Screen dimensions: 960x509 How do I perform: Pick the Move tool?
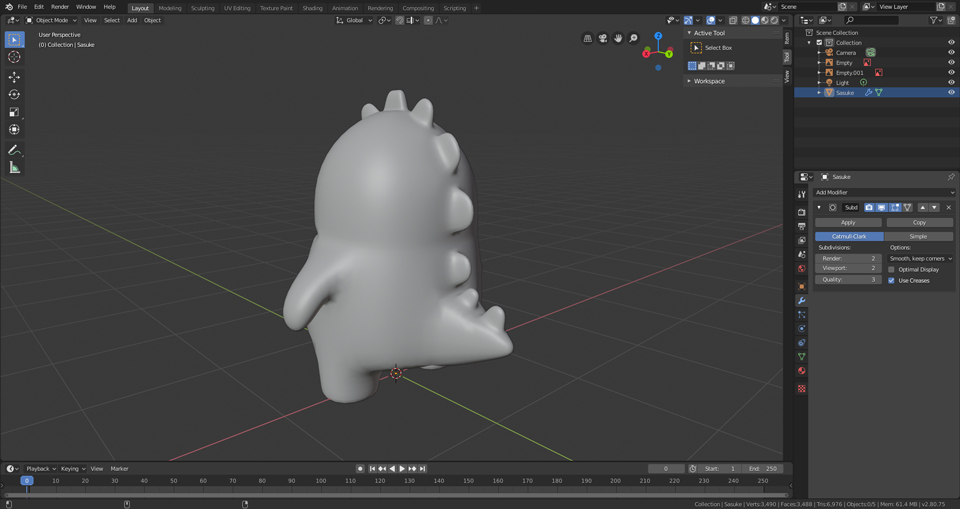(x=15, y=77)
